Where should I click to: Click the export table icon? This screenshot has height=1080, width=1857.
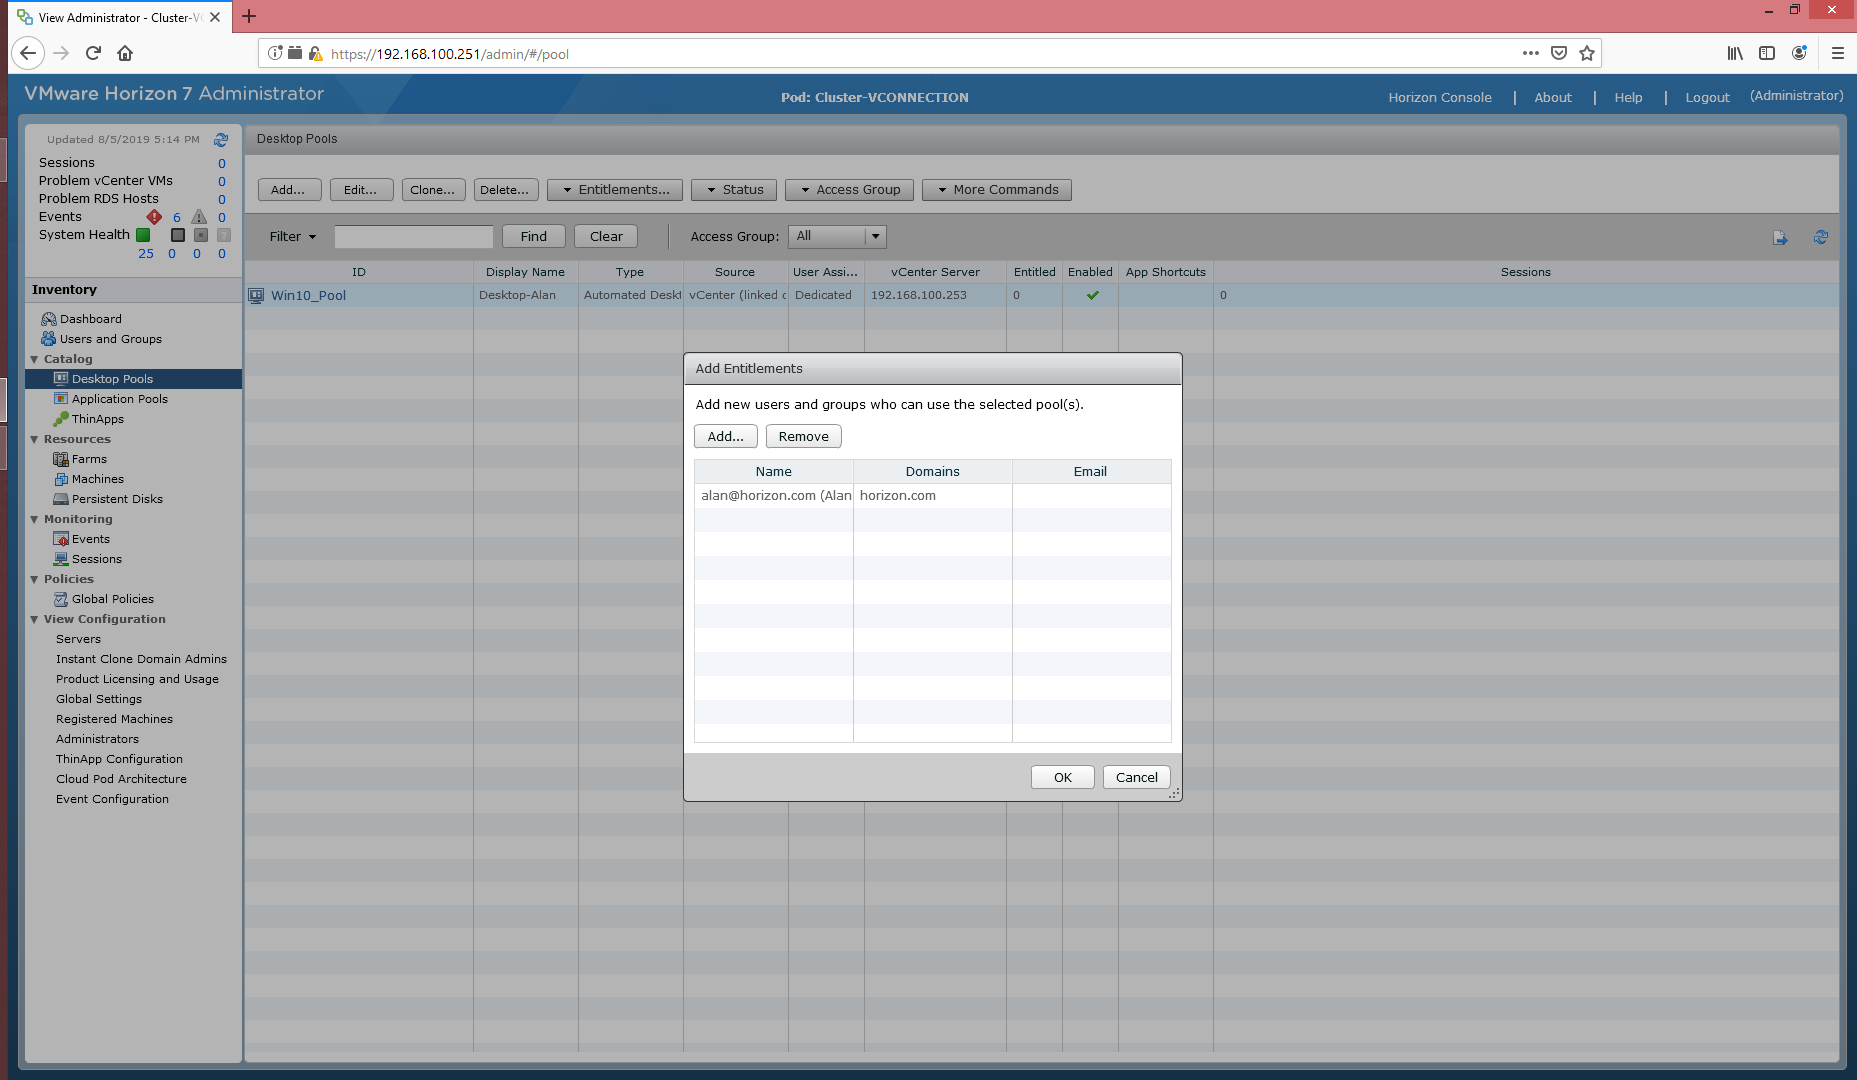pyautogui.click(x=1780, y=238)
